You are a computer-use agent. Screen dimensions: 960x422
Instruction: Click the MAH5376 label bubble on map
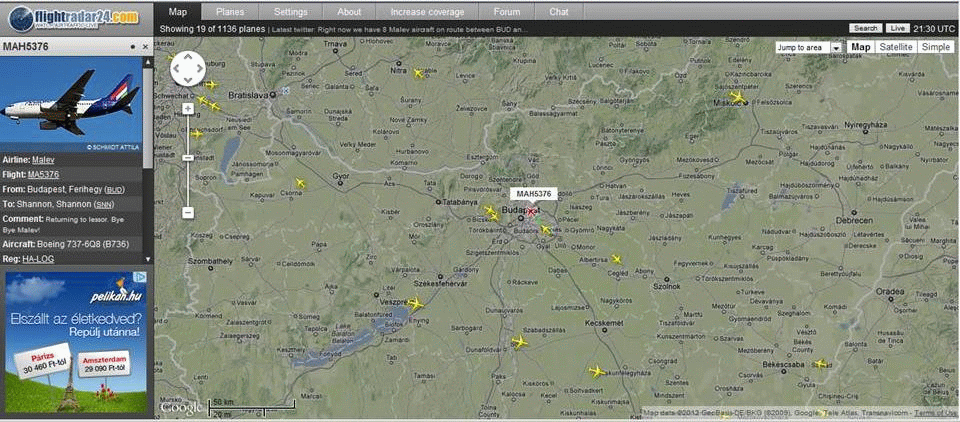(534, 194)
